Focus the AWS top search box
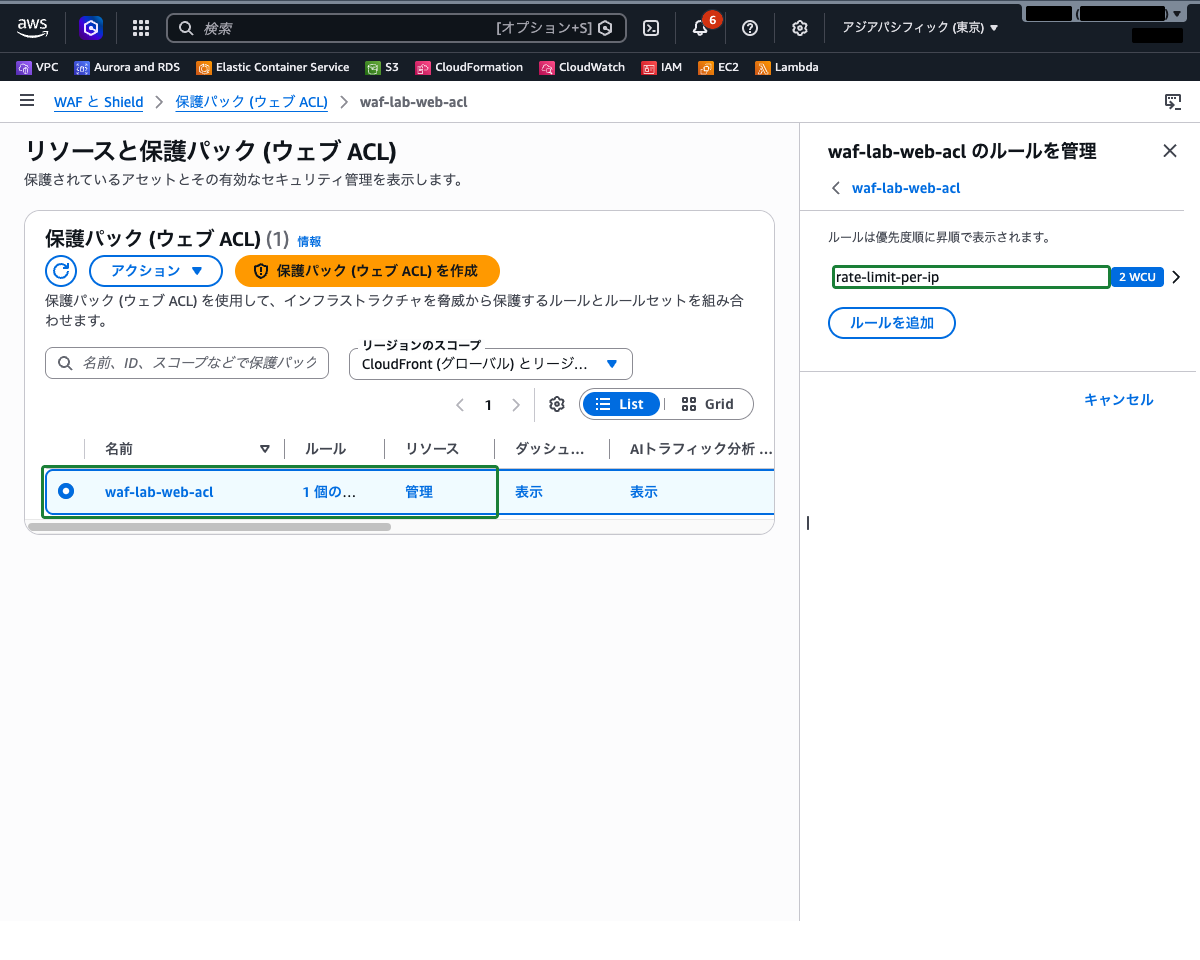The height and width of the screenshot is (960, 1200). tap(396, 28)
